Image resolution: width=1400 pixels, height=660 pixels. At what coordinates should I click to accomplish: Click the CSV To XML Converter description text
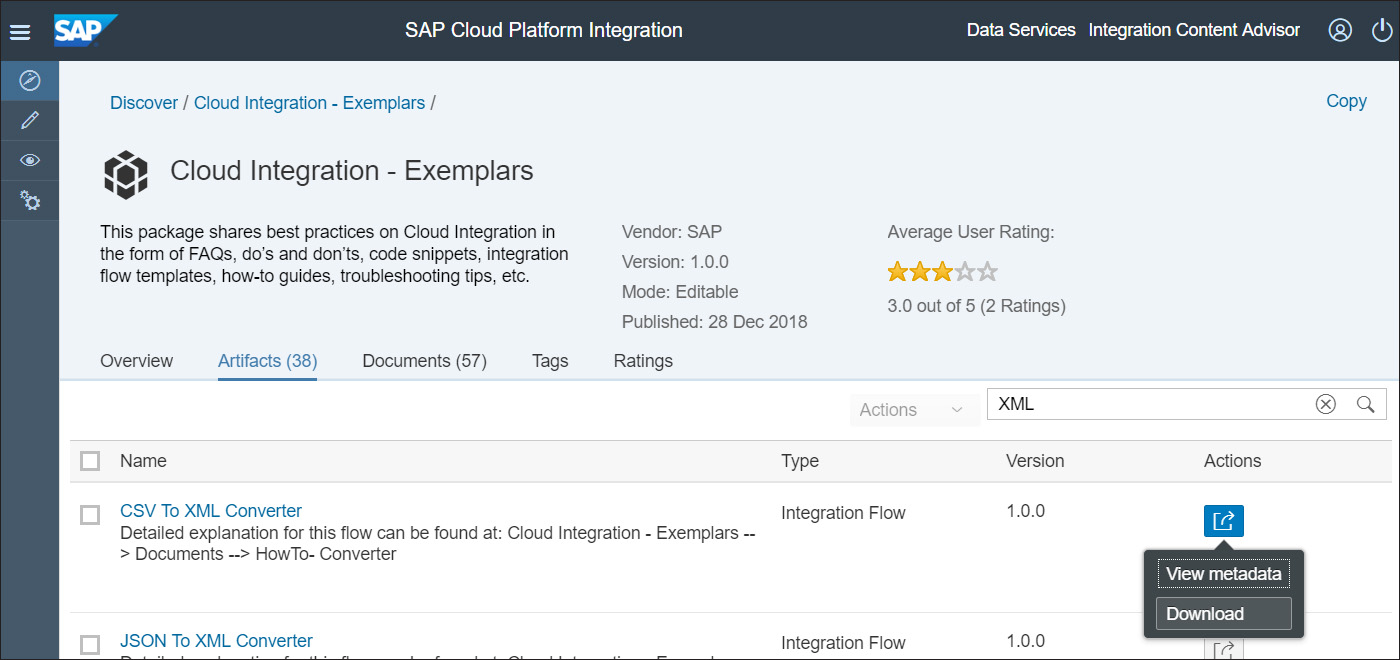tap(437, 543)
